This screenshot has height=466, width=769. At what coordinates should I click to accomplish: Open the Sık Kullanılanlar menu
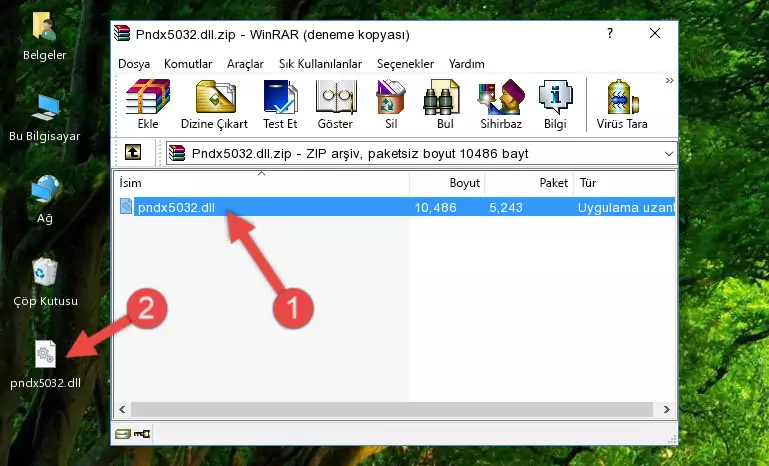point(321,64)
